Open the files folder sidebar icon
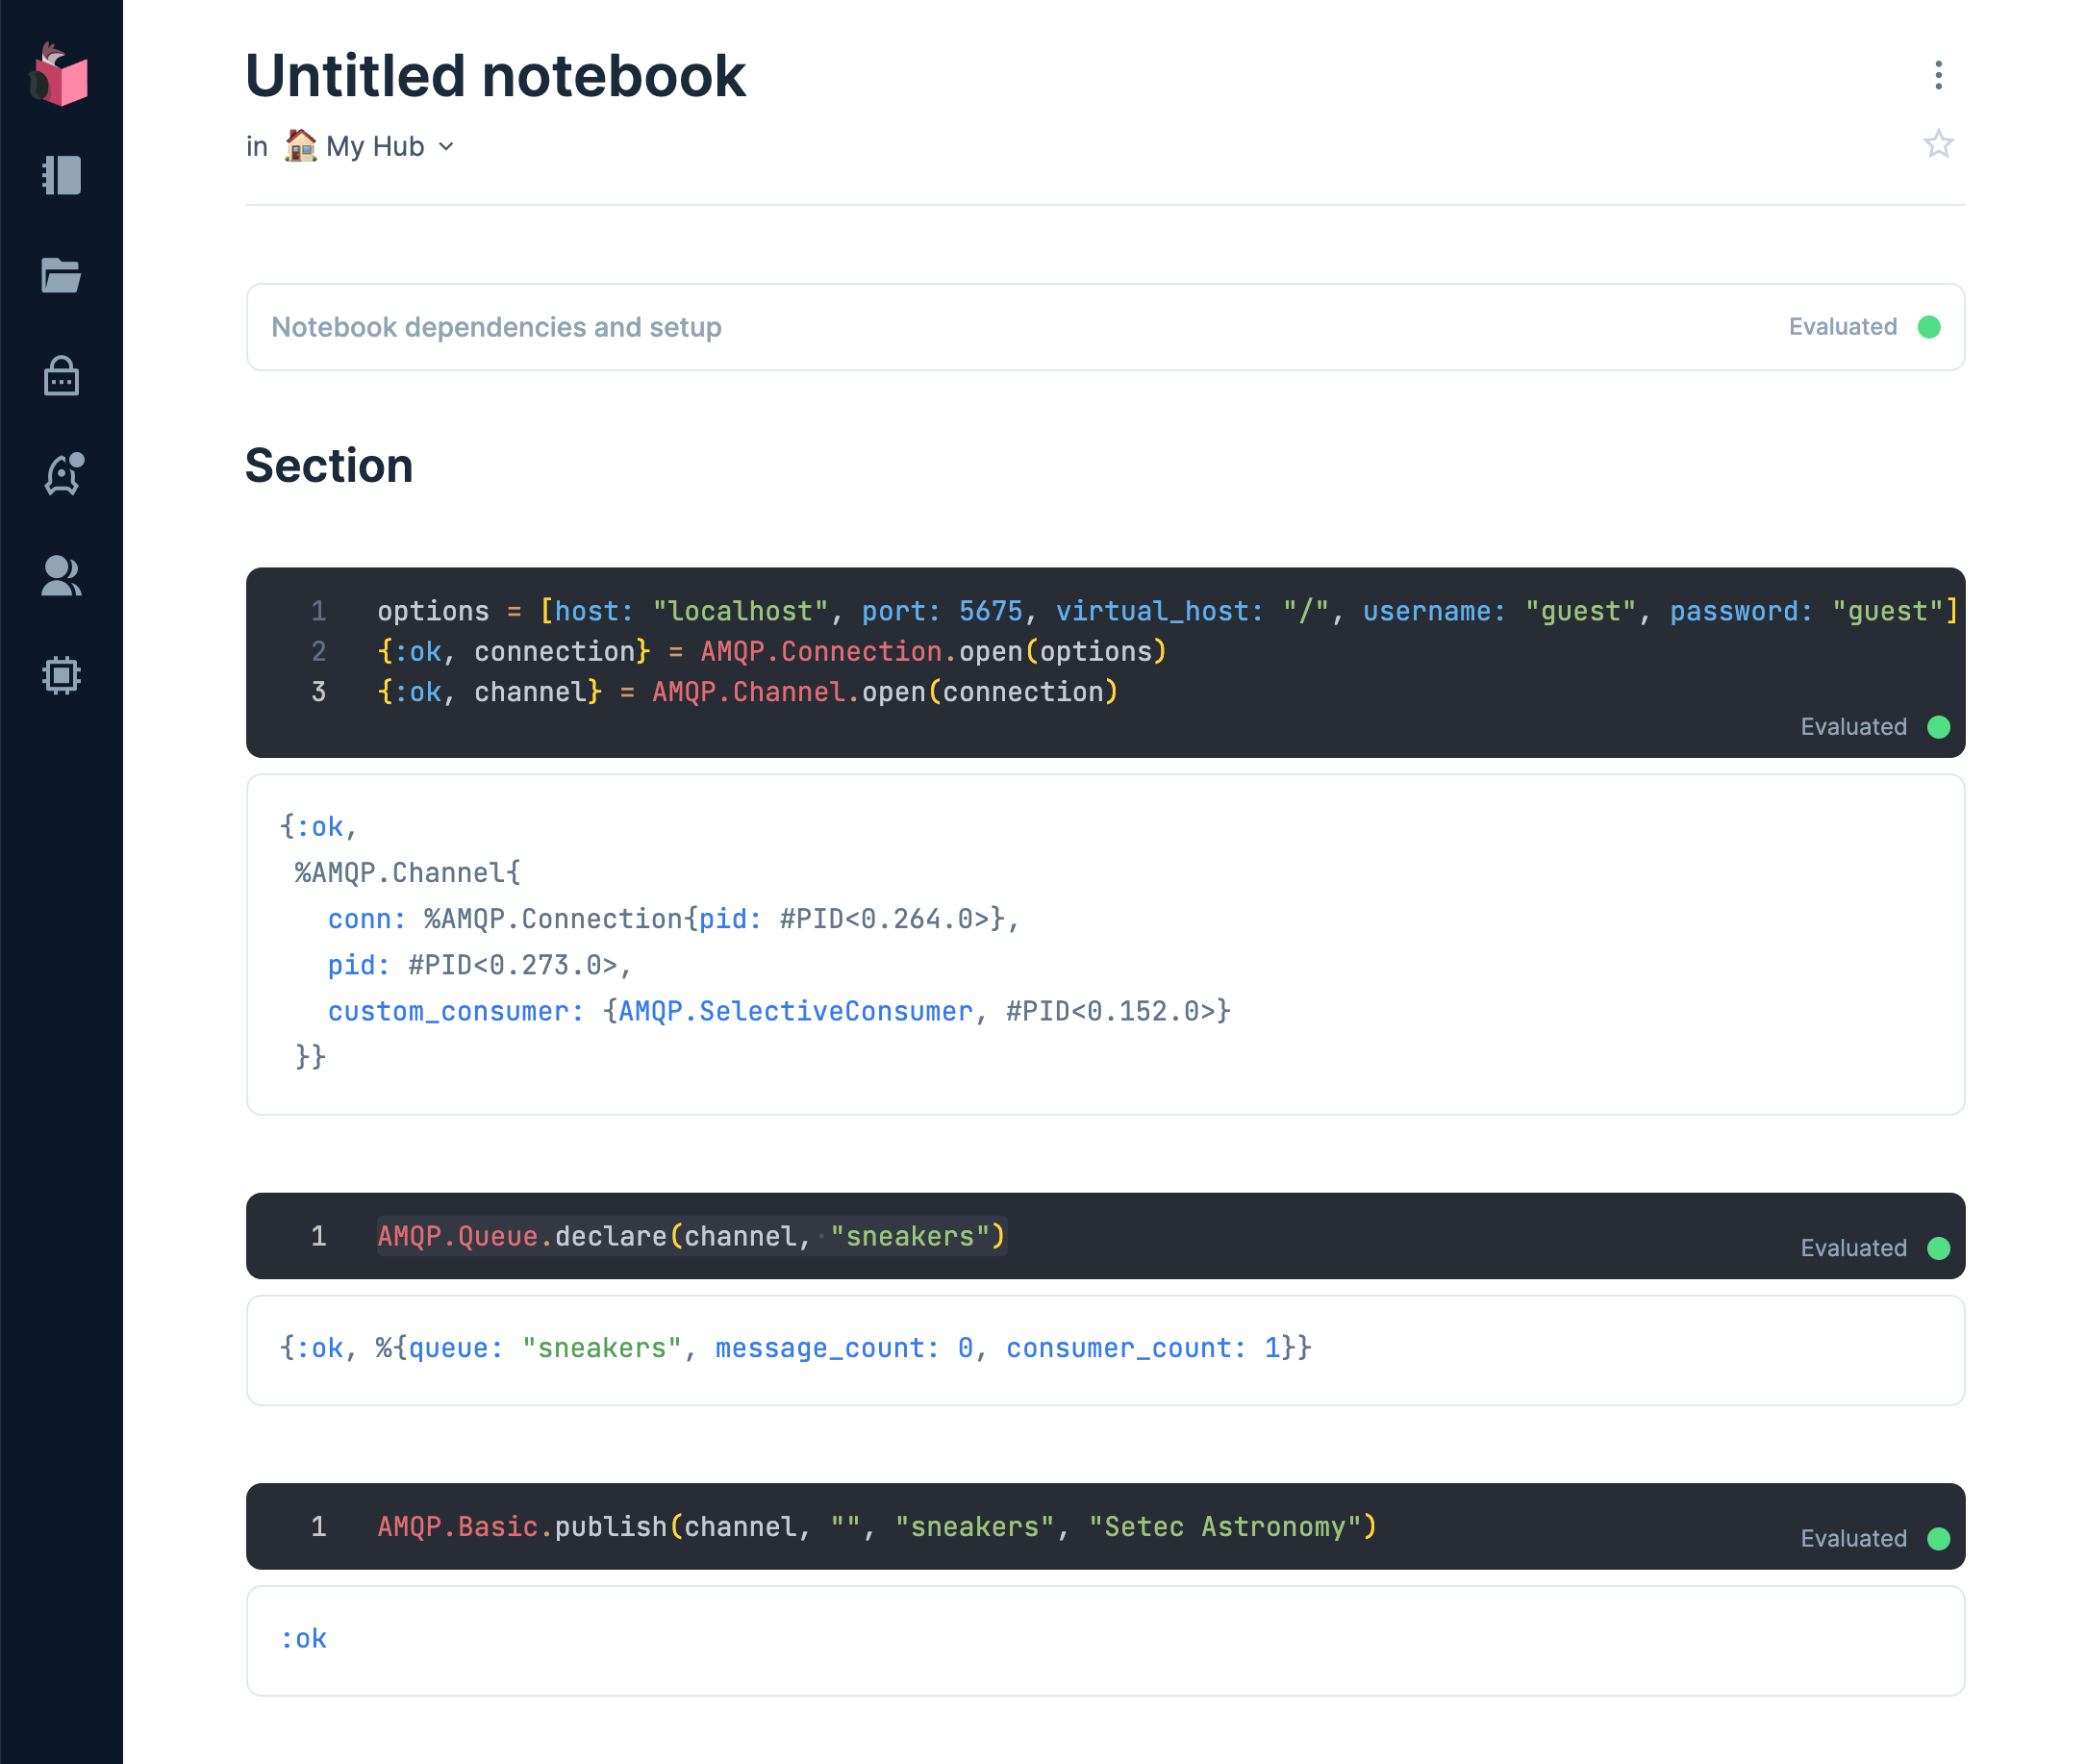 (x=61, y=275)
